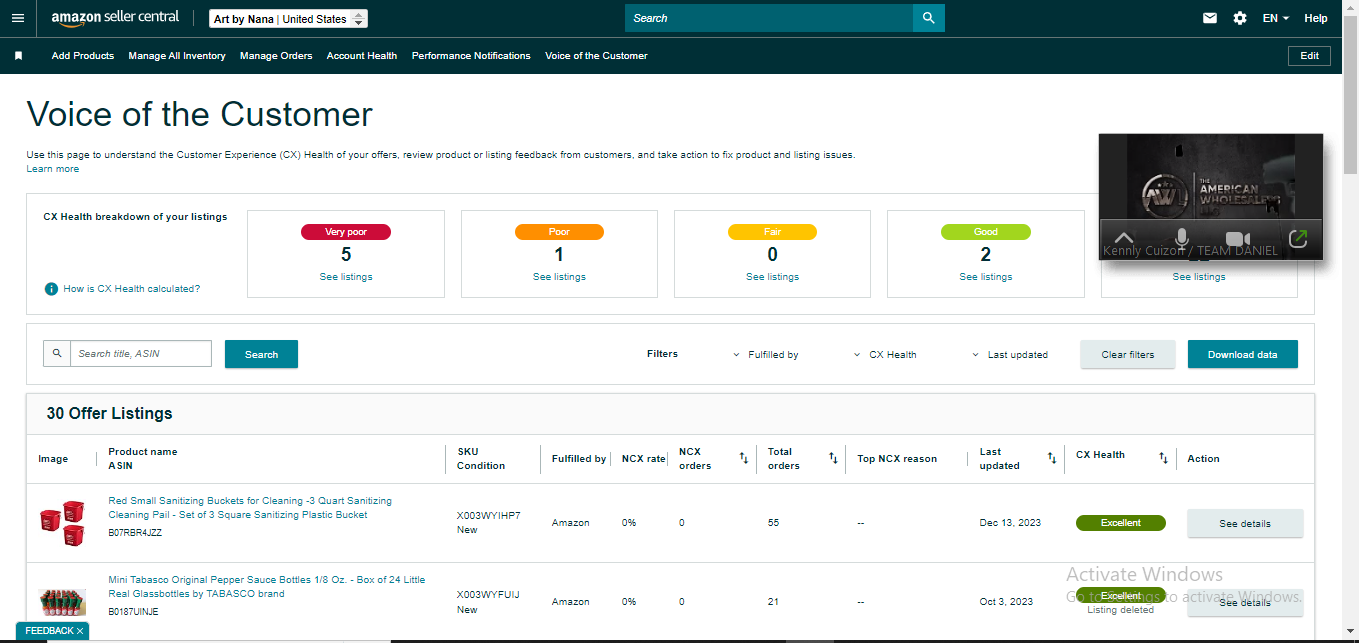Image resolution: width=1359 pixels, height=643 pixels.
Task: Click the Very poor red badge
Action: coord(346,232)
